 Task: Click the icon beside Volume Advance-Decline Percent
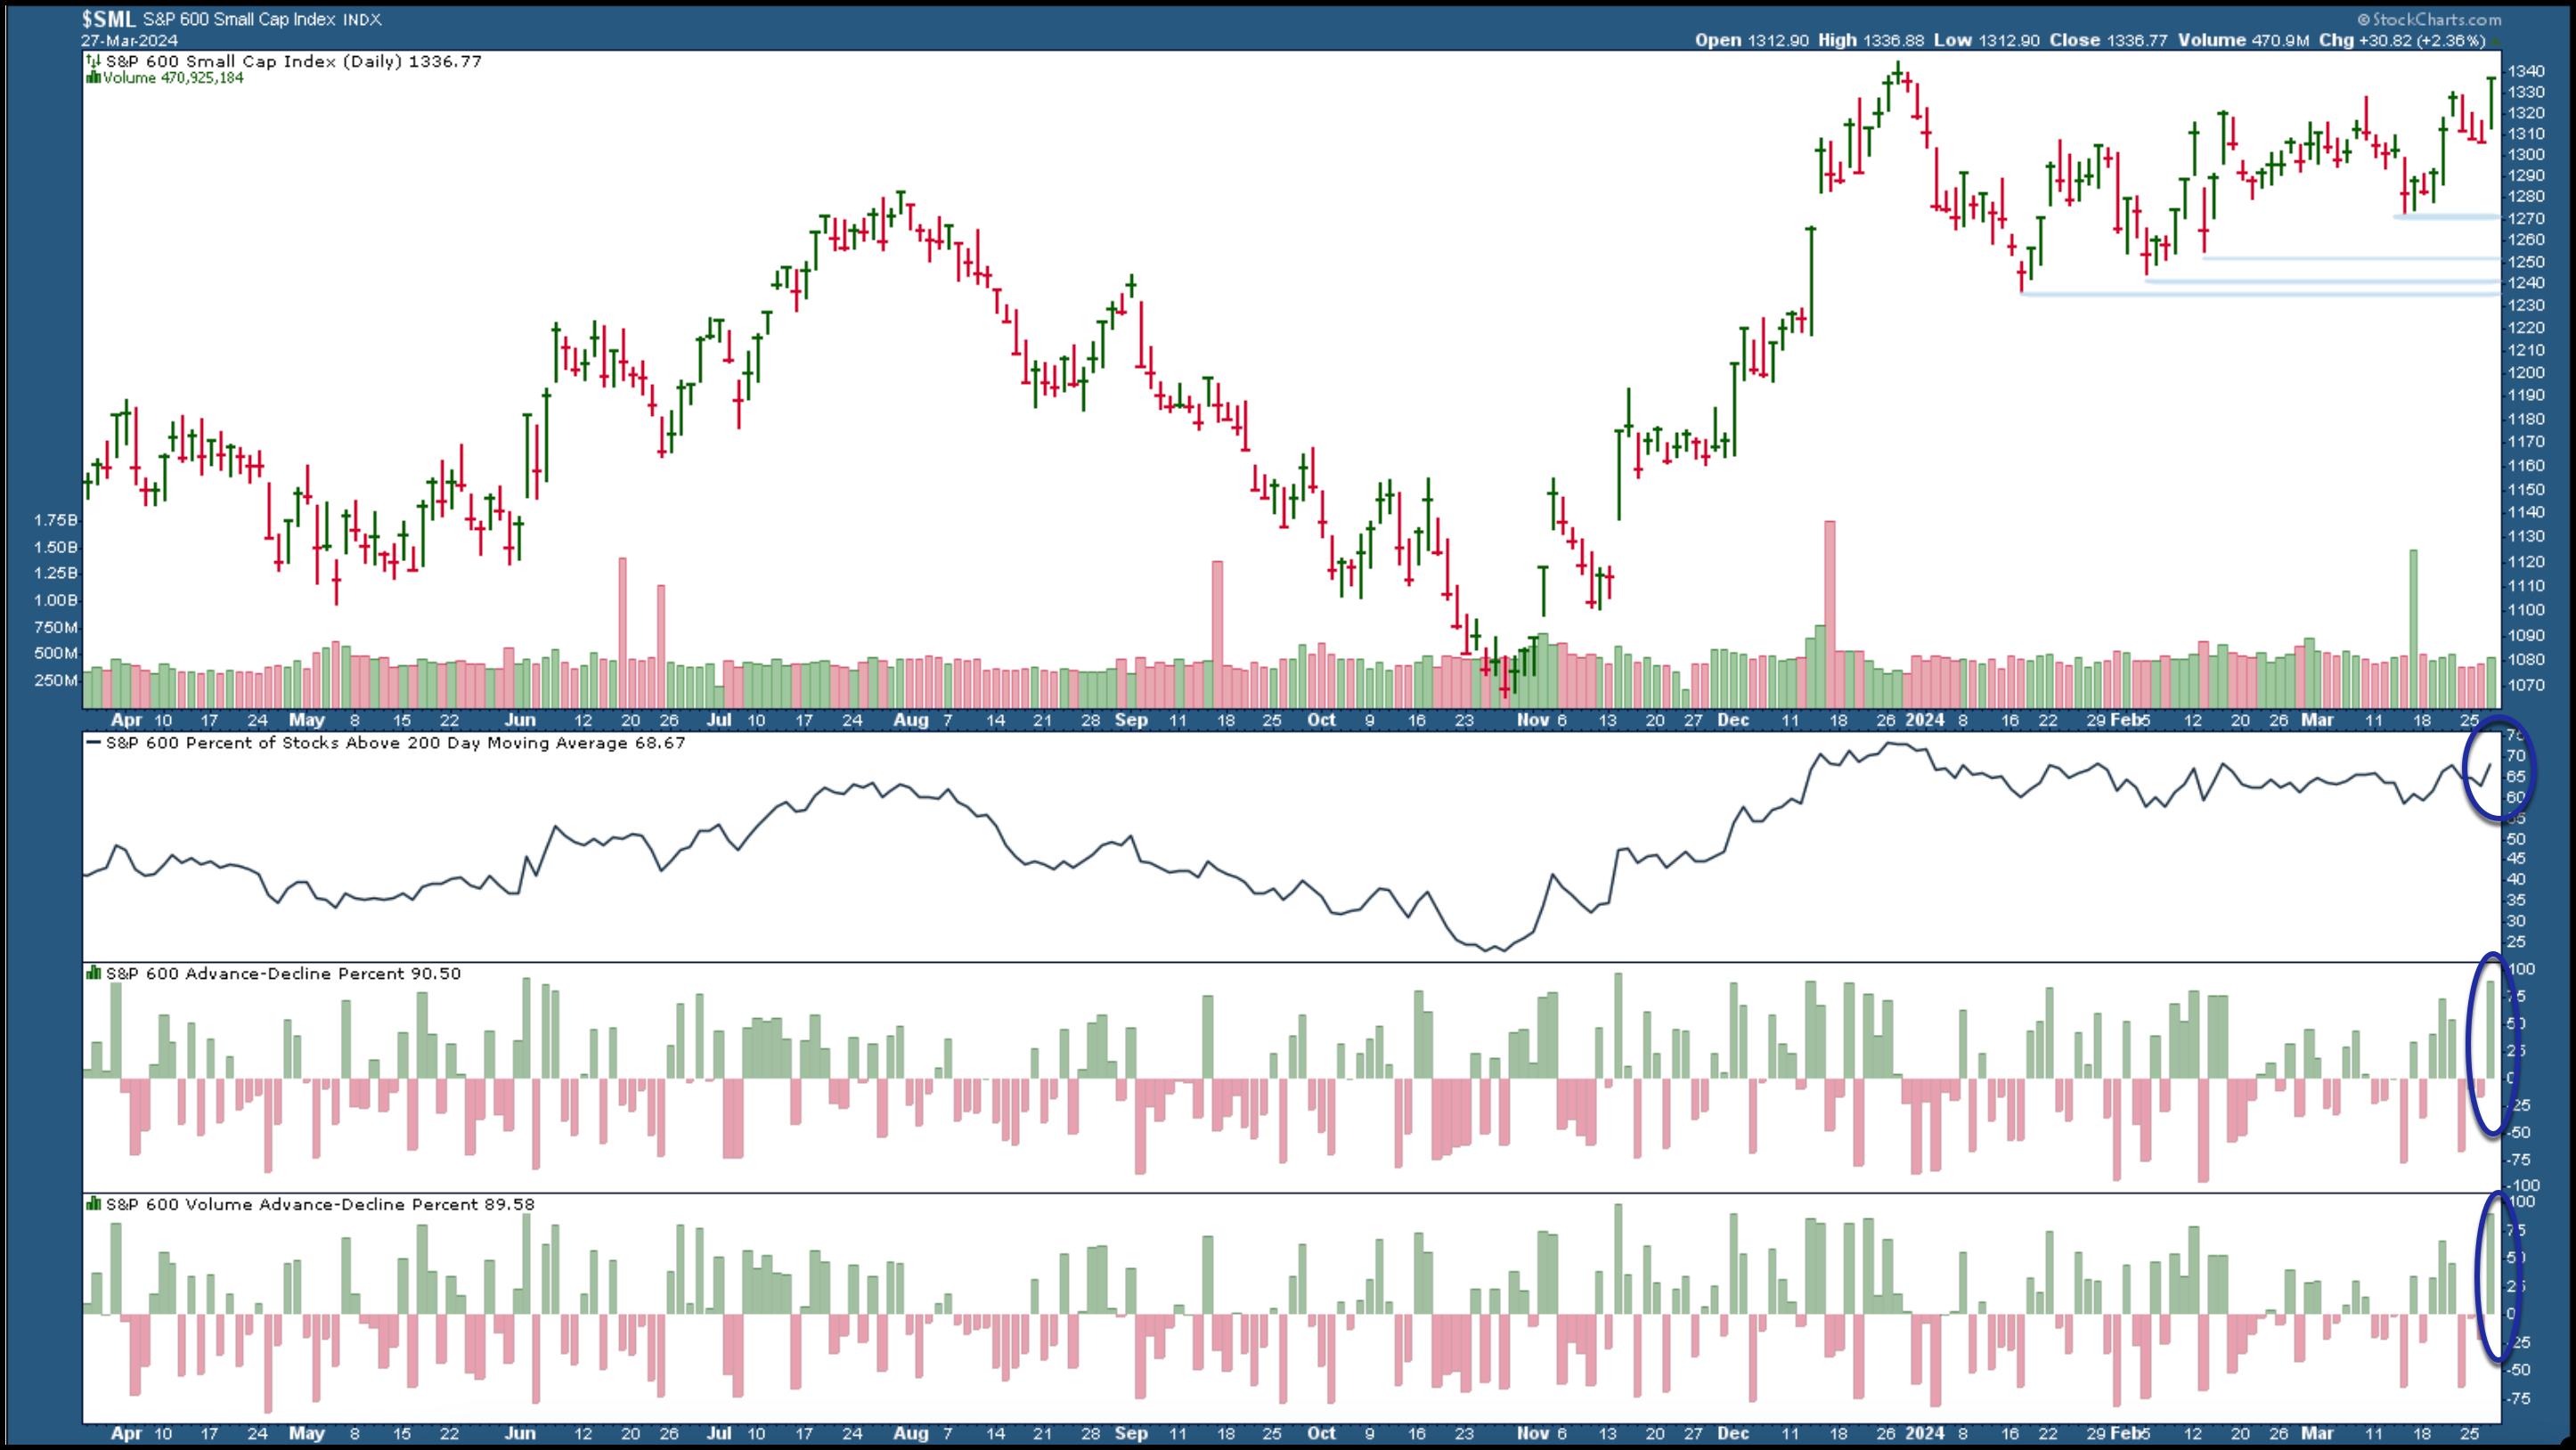point(94,1205)
